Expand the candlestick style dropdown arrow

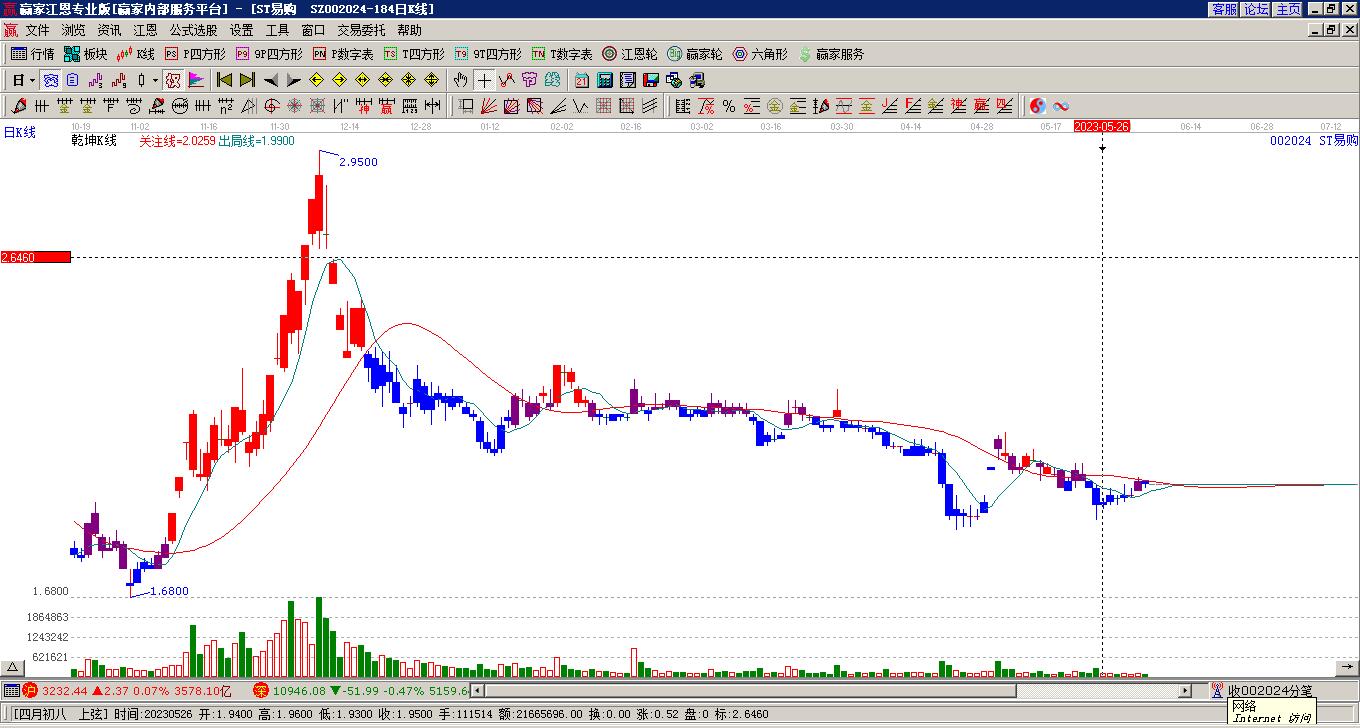tap(155, 80)
